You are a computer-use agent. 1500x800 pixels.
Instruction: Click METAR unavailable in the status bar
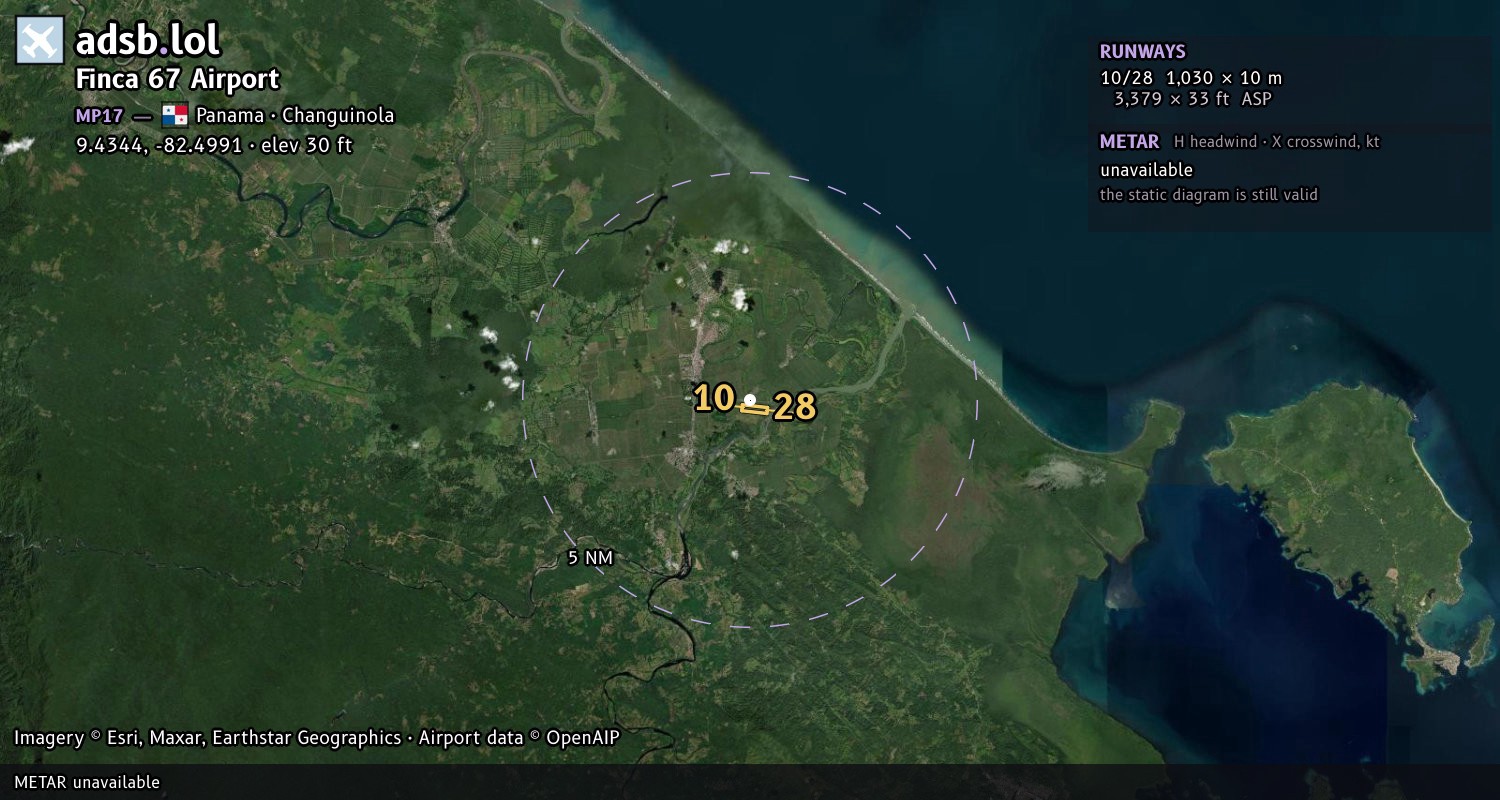[87, 782]
